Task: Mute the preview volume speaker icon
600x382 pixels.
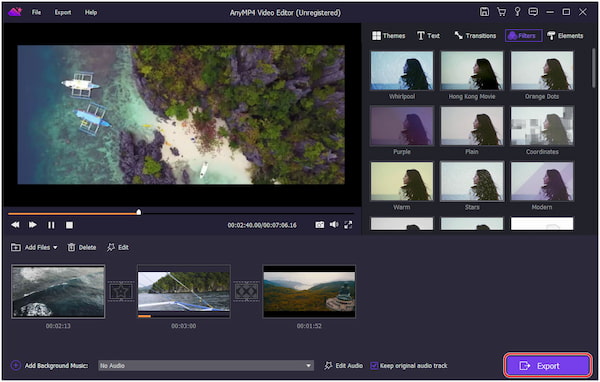Action: tap(334, 225)
